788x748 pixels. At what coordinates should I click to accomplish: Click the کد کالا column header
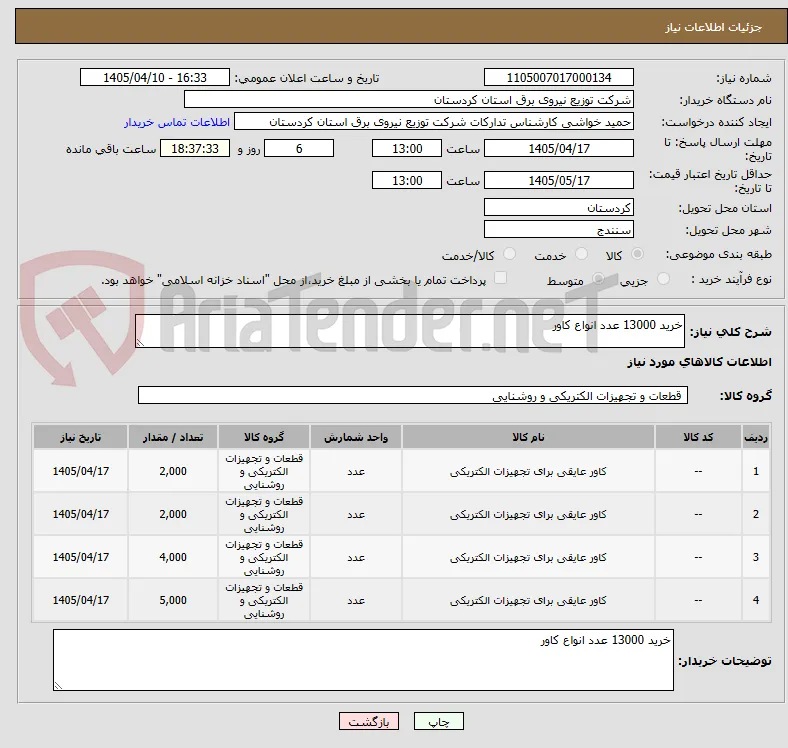coord(698,437)
